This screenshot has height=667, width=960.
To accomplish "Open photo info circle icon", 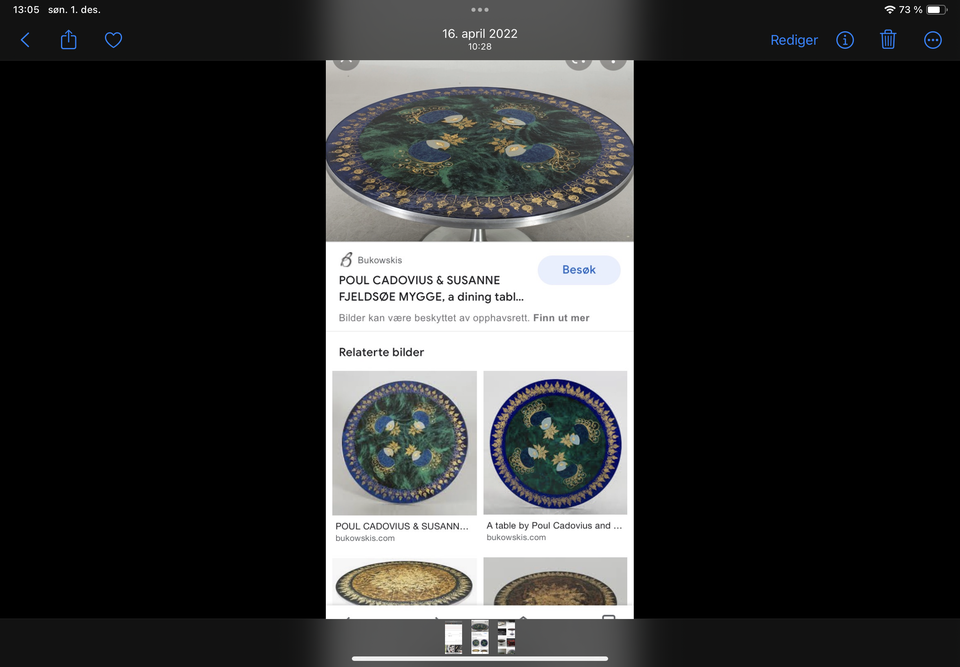I will pyautogui.click(x=845, y=40).
